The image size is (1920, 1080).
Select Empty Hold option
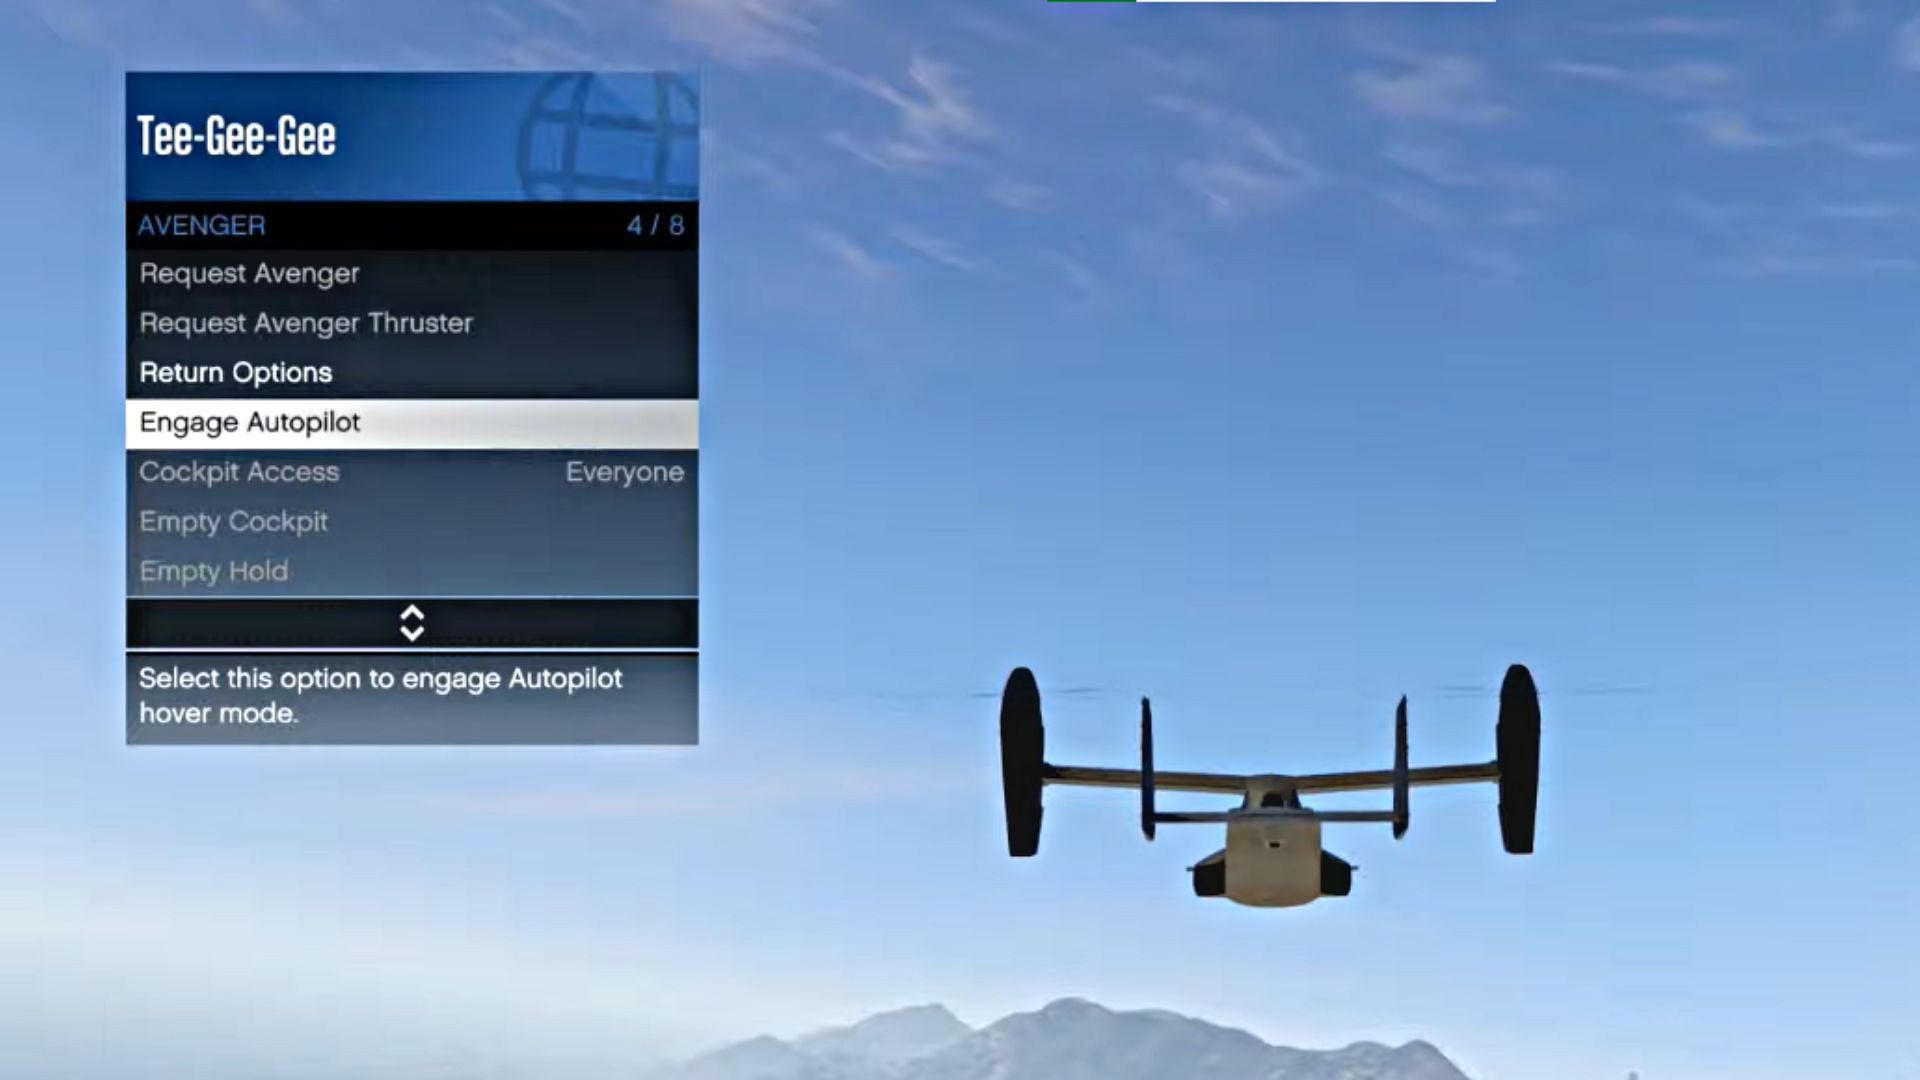tap(413, 571)
